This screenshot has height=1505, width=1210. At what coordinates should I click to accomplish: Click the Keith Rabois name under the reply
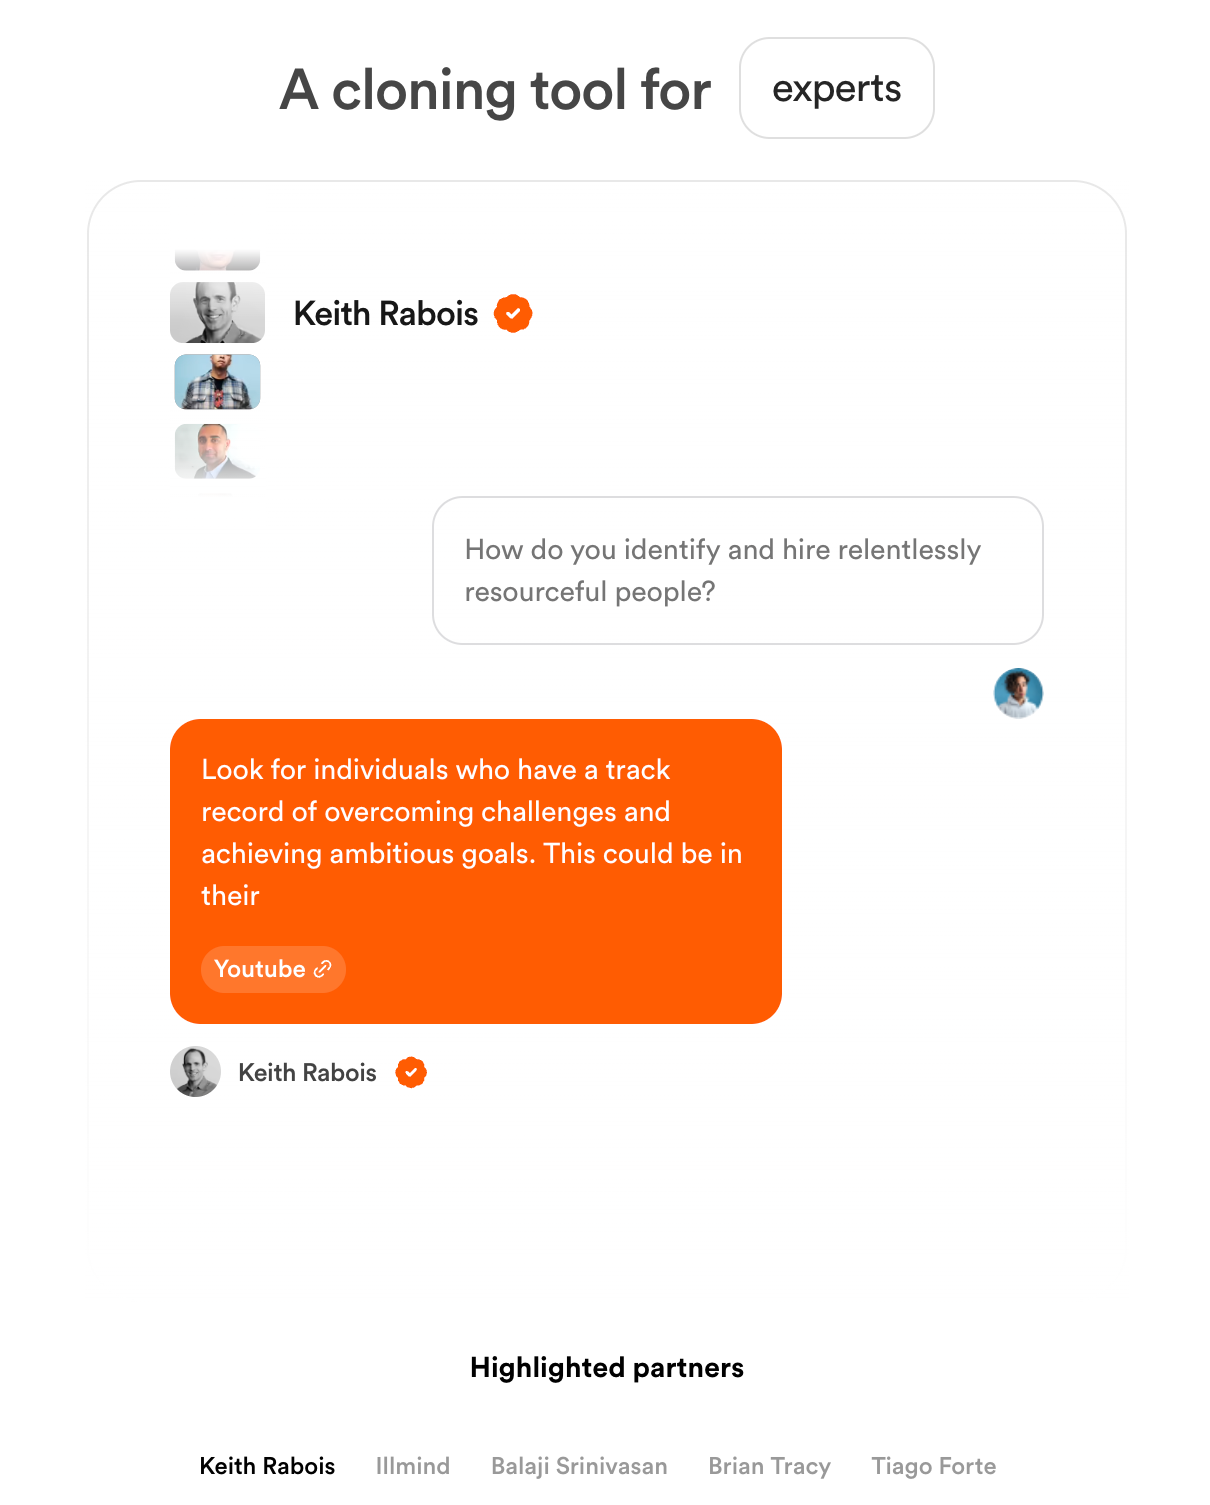[x=307, y=1073]
